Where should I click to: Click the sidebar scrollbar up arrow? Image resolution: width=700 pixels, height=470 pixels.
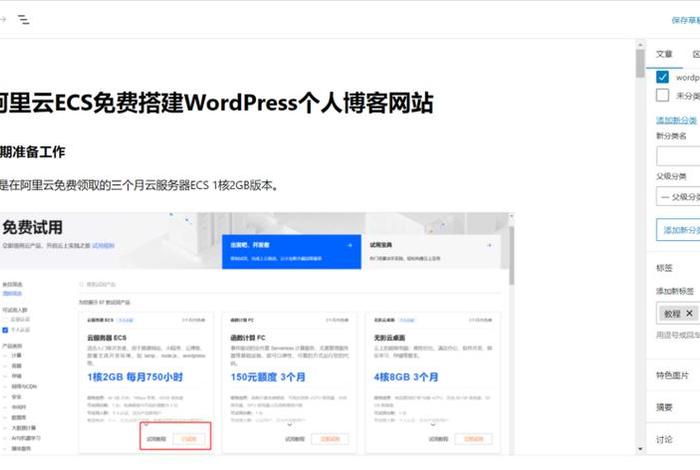pos(640,45)
